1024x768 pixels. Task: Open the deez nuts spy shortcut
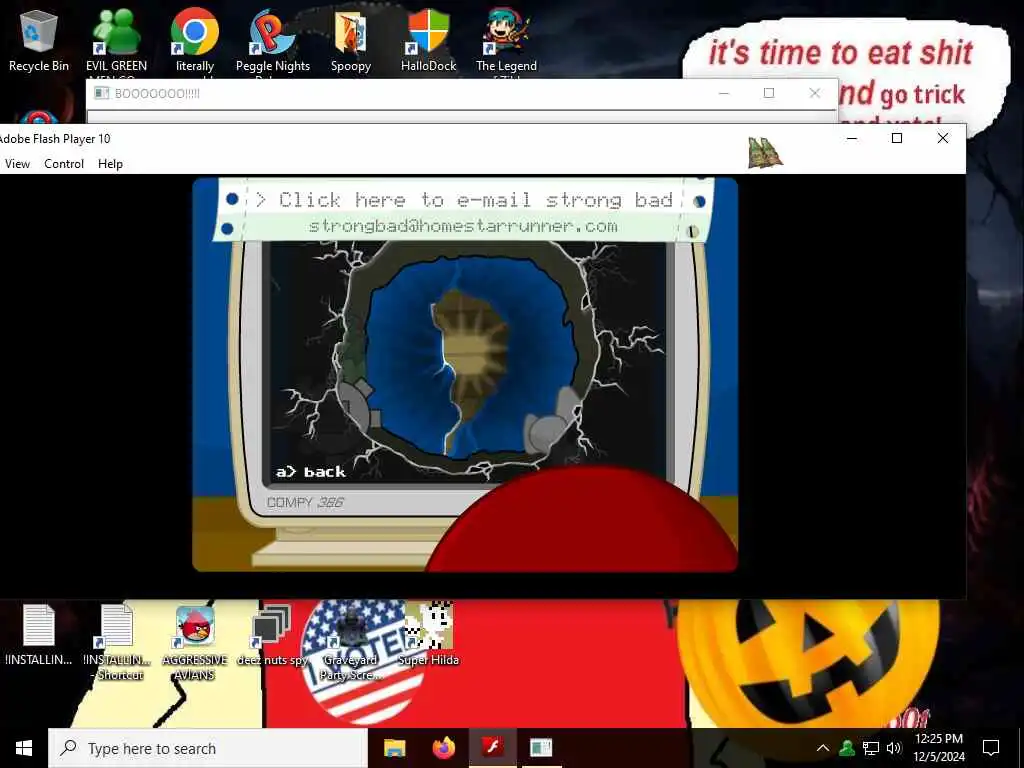coord(272,635)
